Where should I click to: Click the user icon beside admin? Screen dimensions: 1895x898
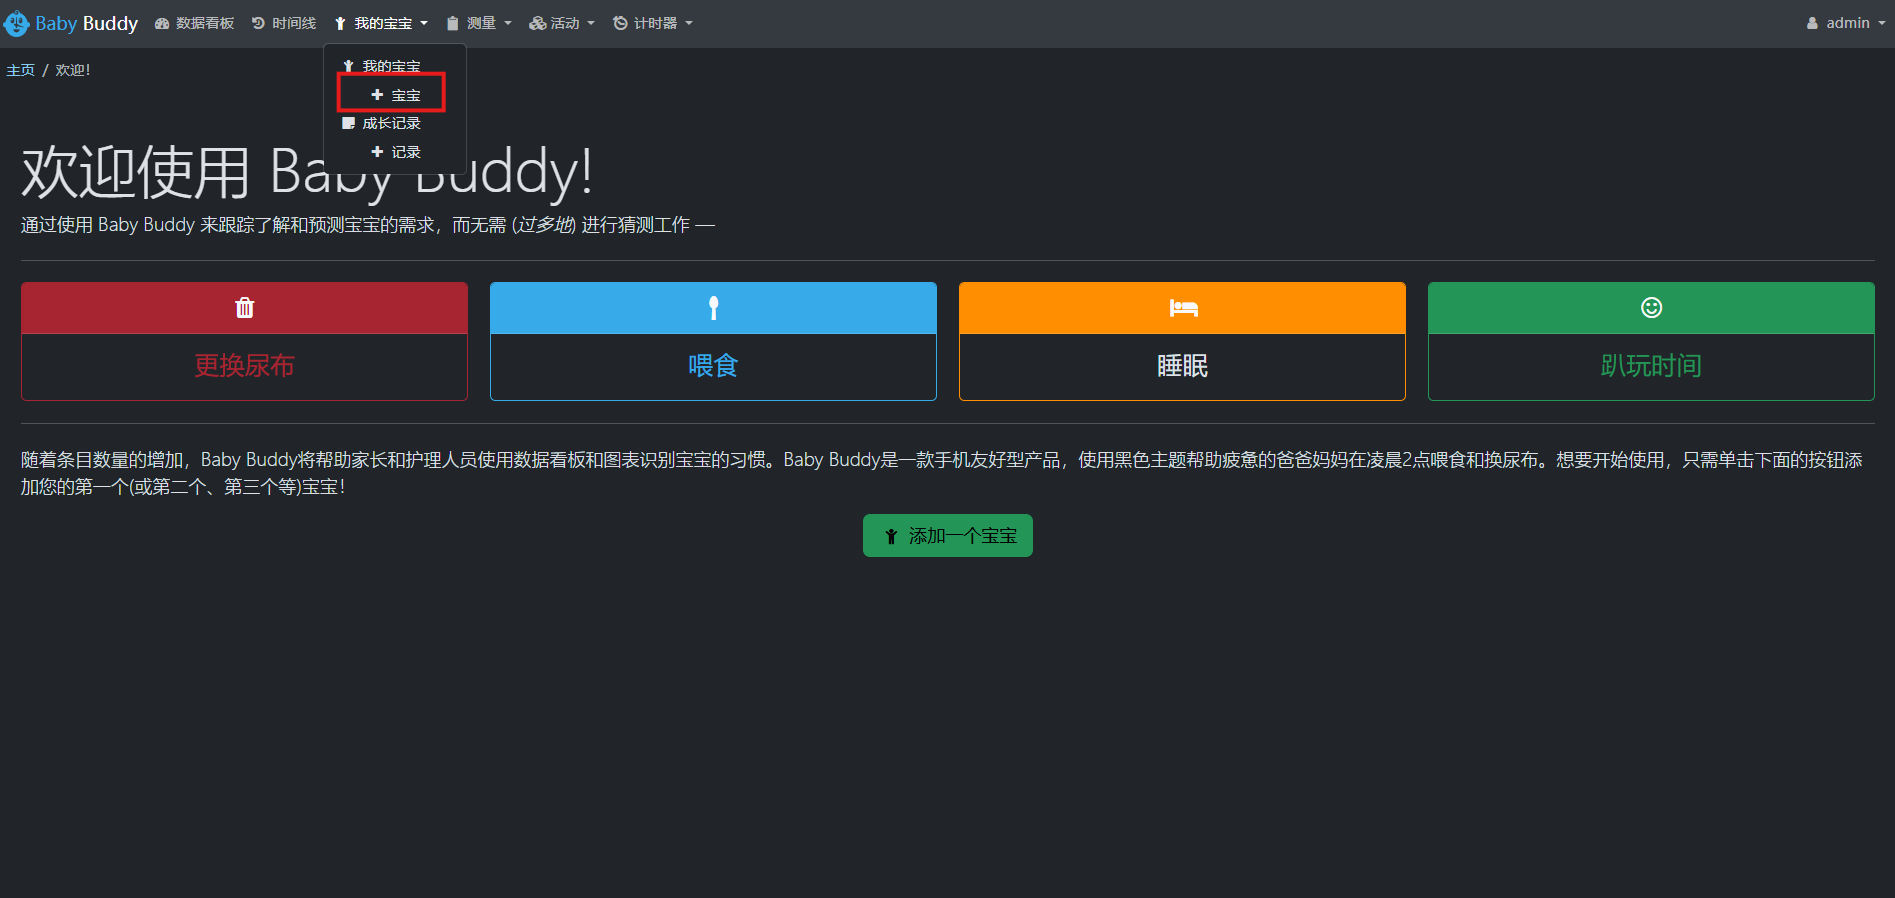(1812, 23)
